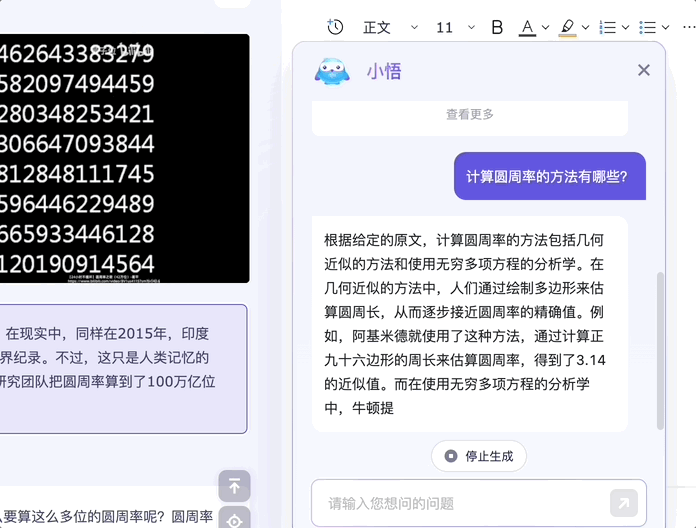Click the 计算圆周率的方法有哪些? message bubble

(x=550, y=176)
